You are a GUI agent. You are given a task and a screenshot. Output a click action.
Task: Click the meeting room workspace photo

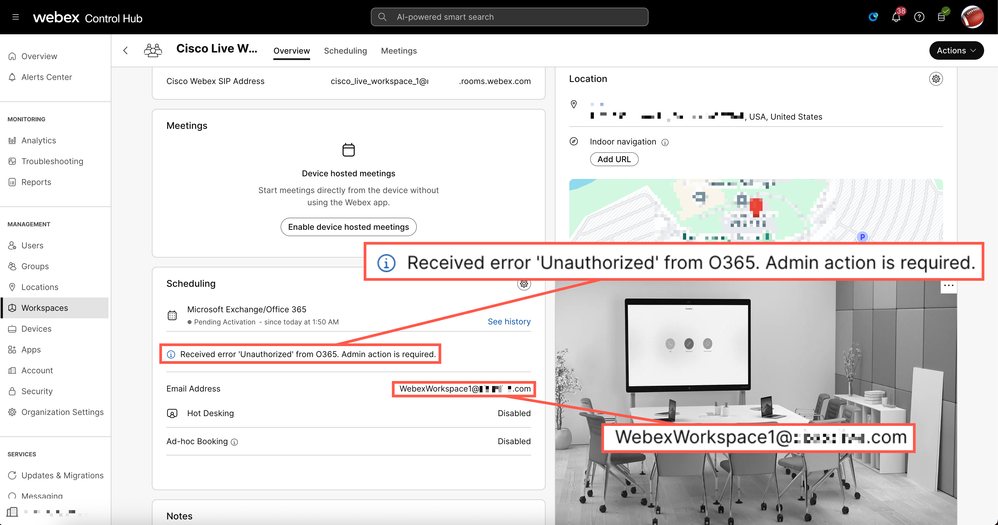click(x=756, y=402)
